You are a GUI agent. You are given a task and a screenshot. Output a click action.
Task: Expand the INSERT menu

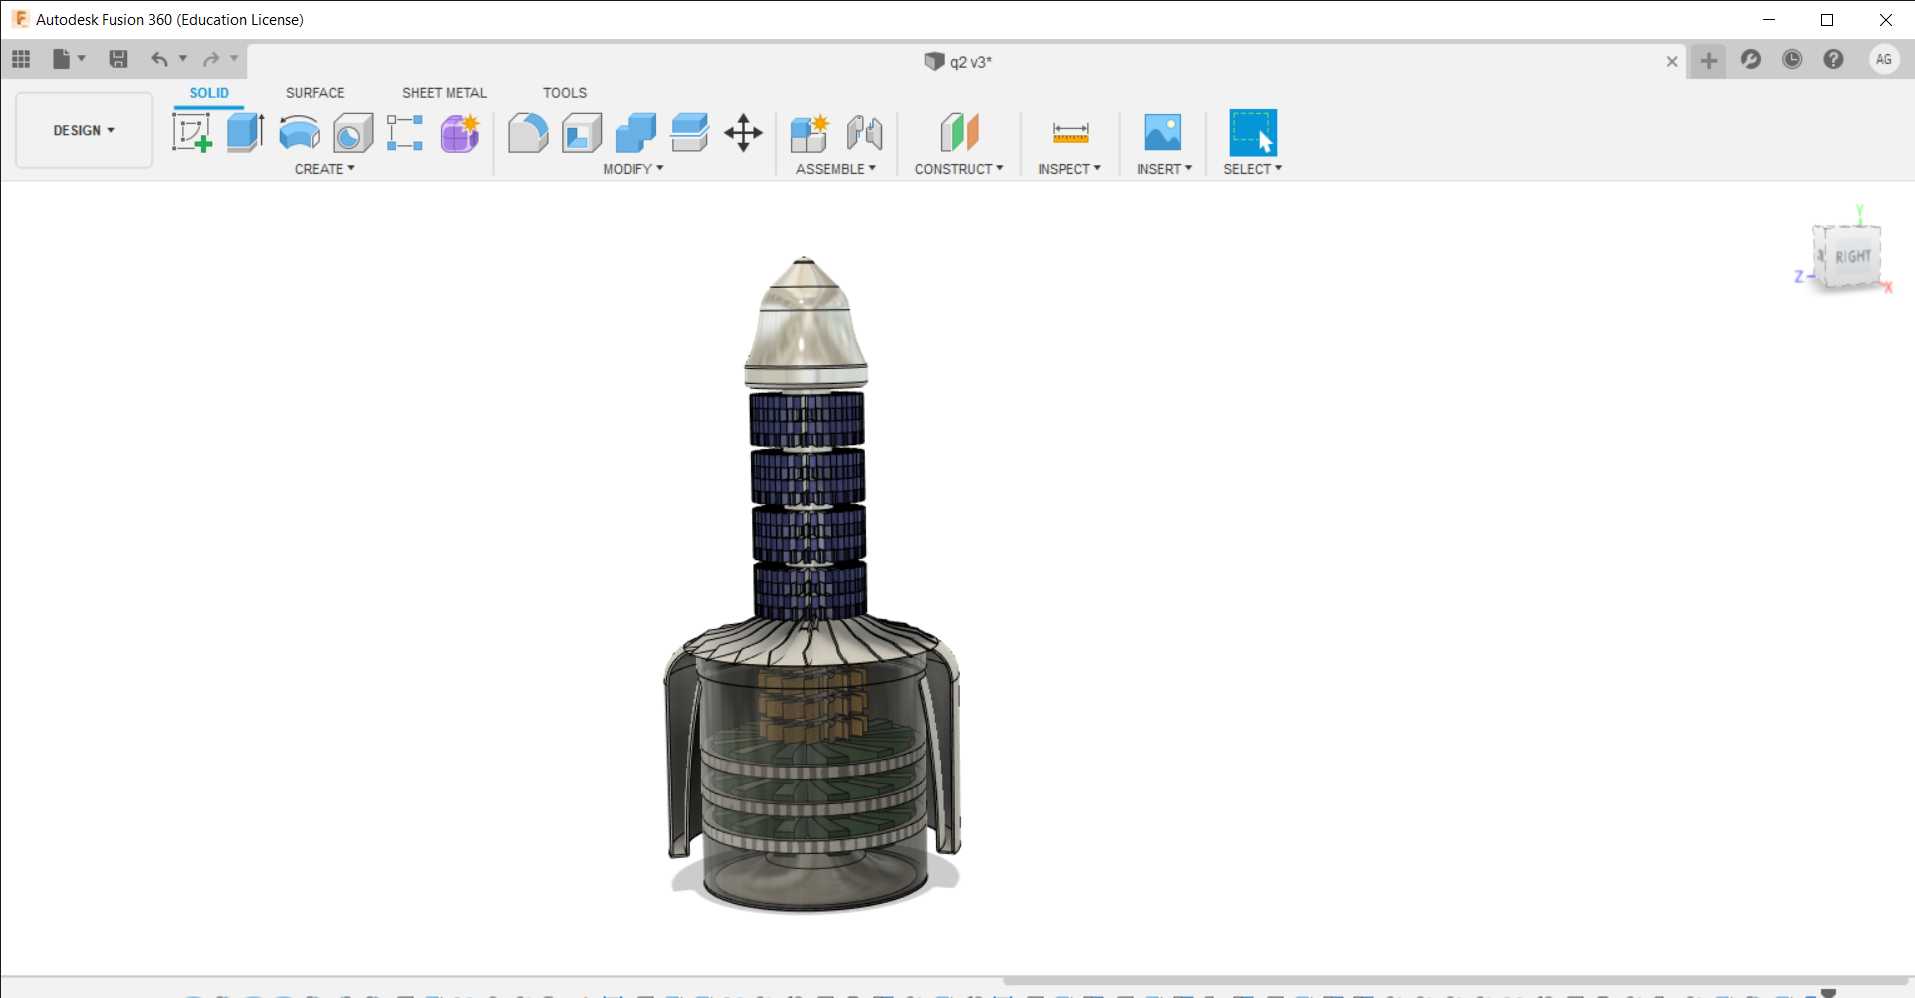1164,169
